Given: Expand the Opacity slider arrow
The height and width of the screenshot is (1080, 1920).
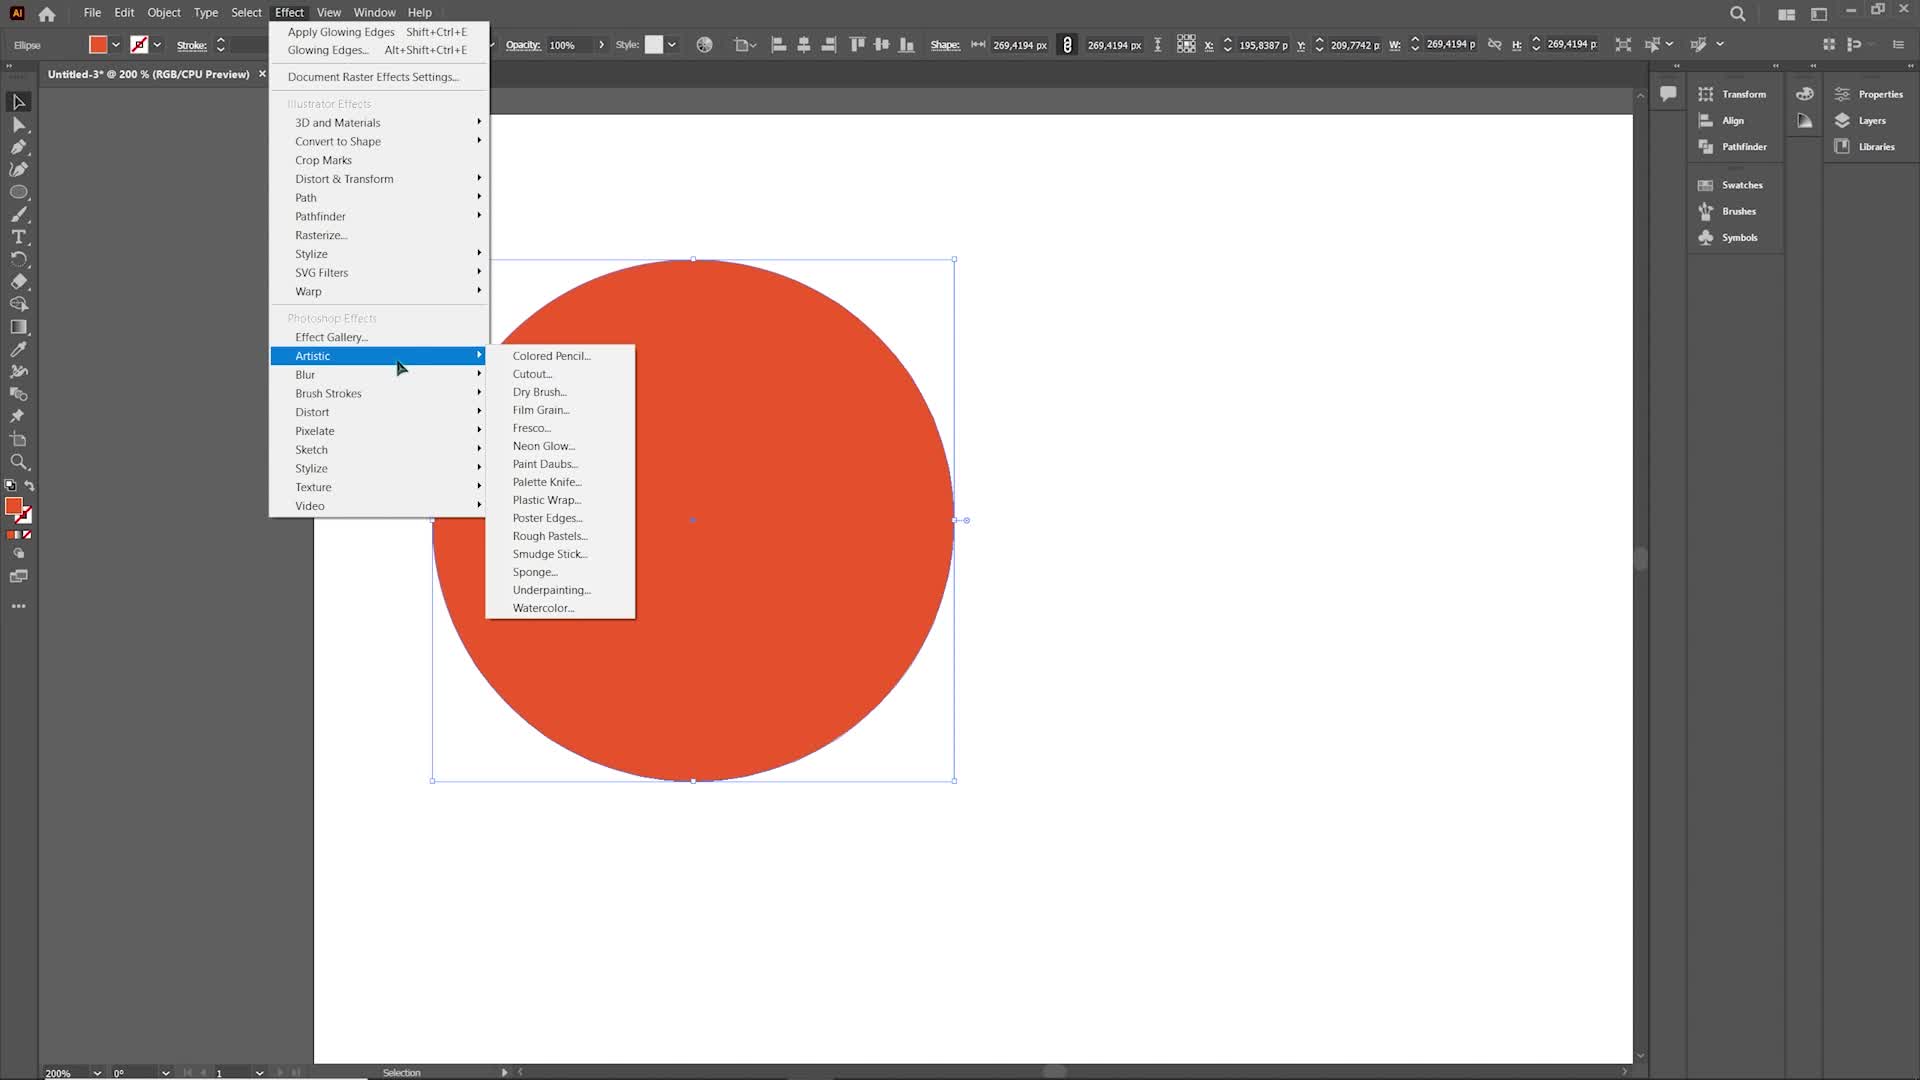Looking at the screenshot, I should pyautogui.click(x=601, y=45).
